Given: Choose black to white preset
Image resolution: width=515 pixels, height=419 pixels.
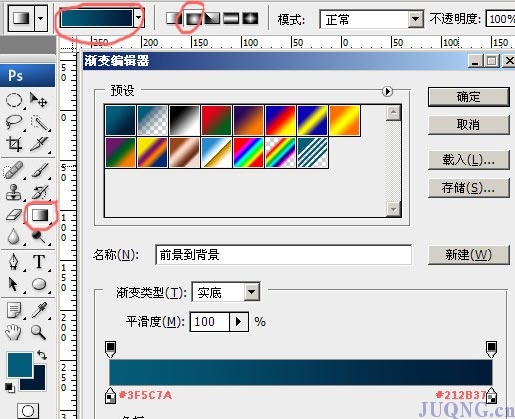Looking at the screenshot, I should [184, 120].
